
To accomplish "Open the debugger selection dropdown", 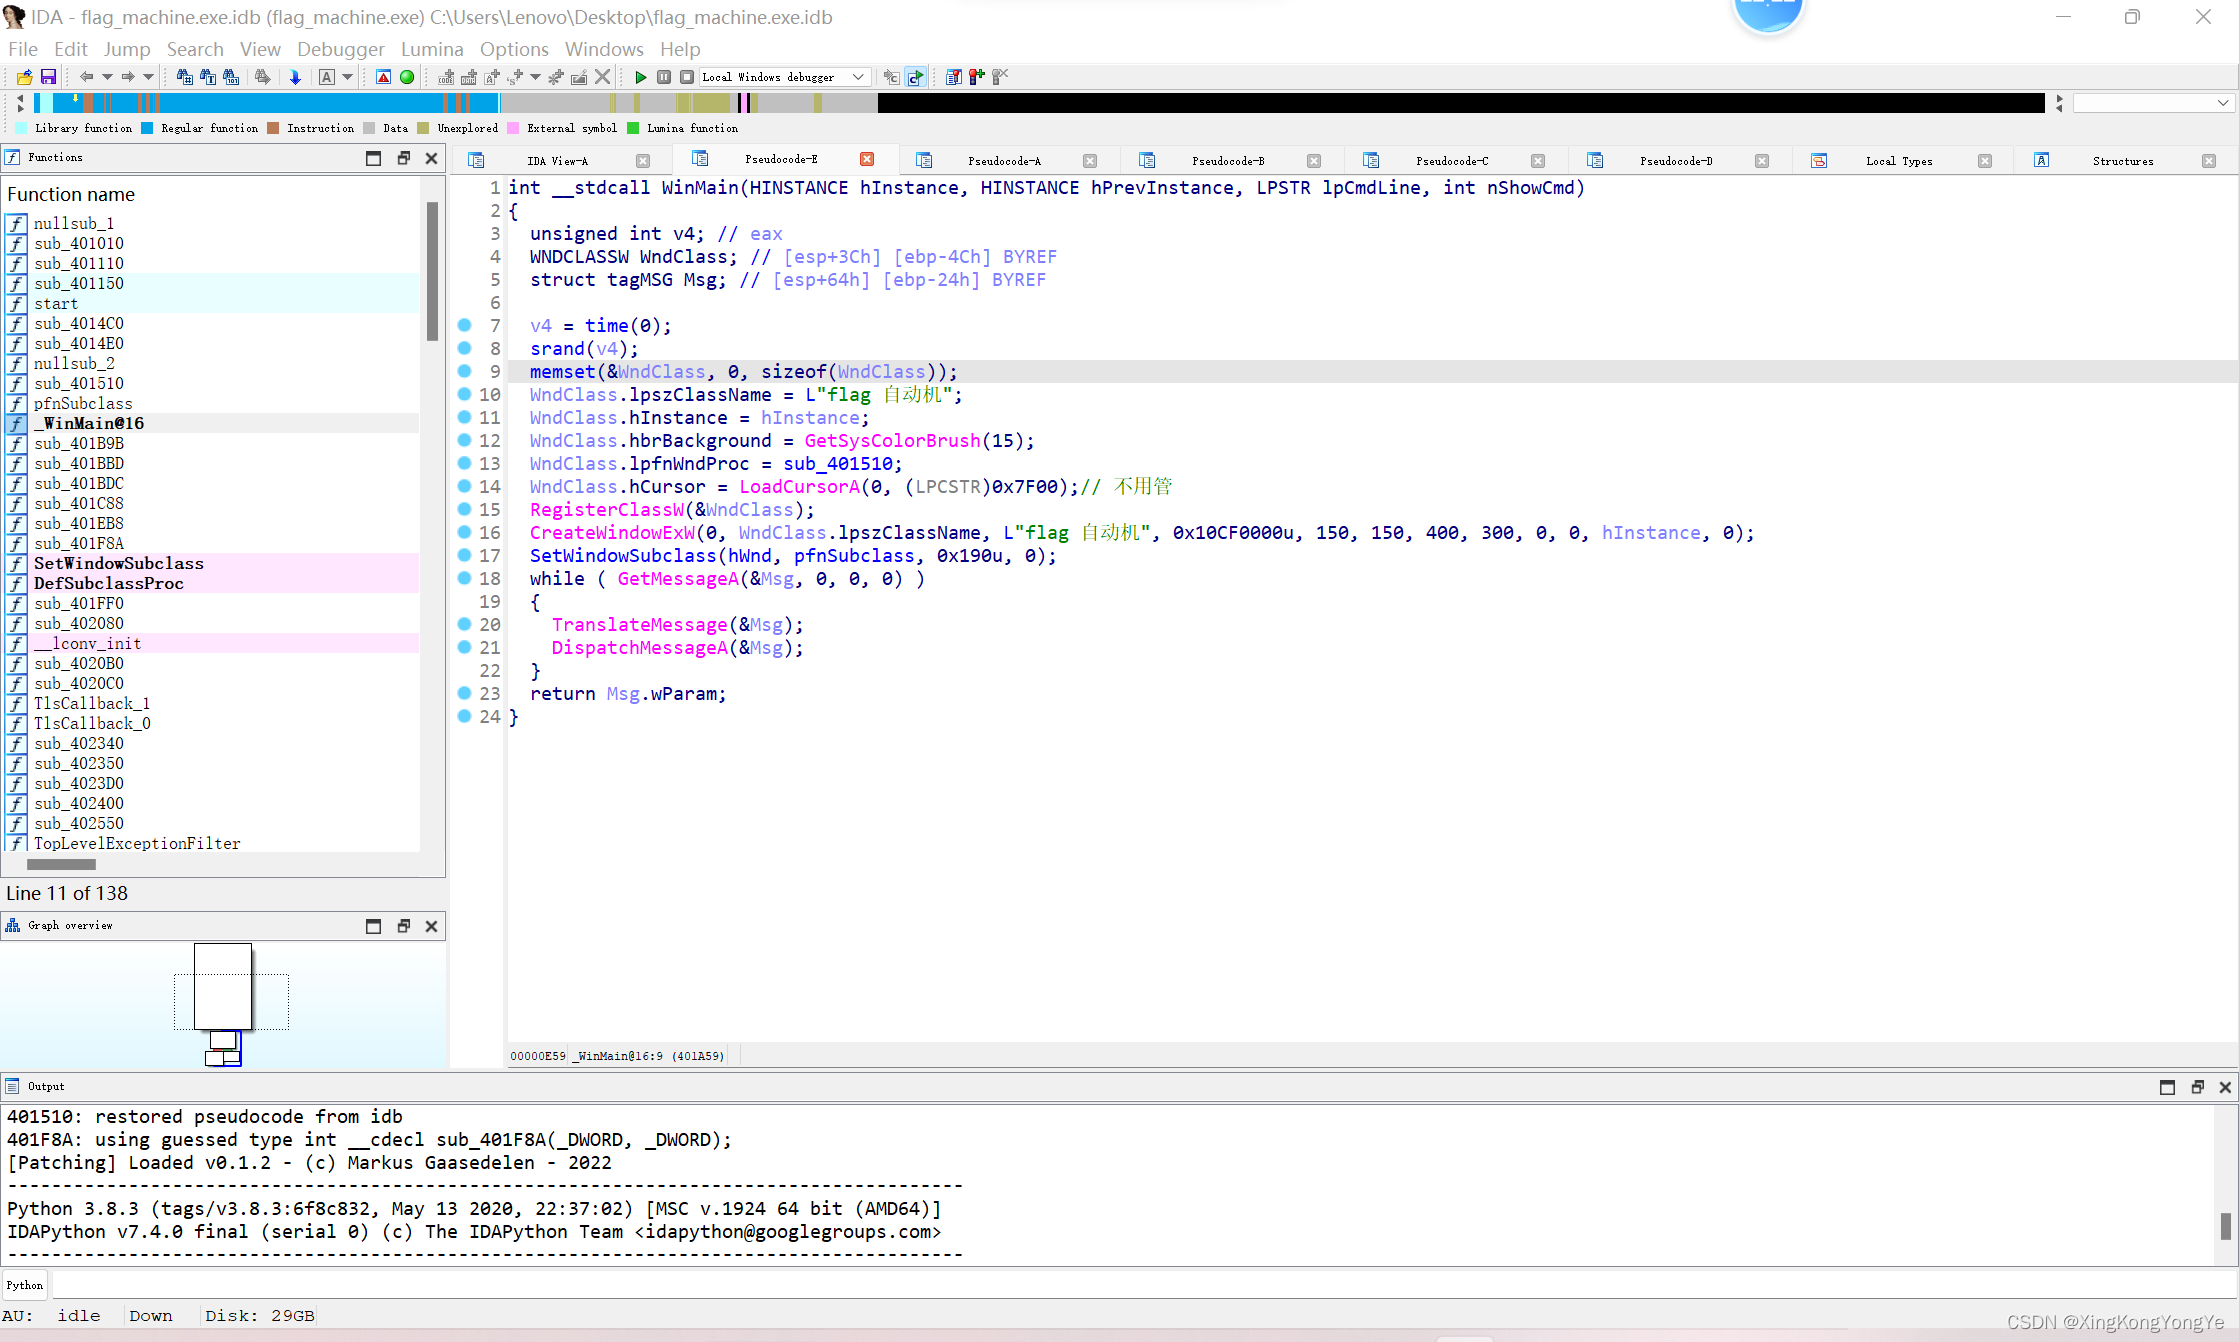I will (857, 77).
